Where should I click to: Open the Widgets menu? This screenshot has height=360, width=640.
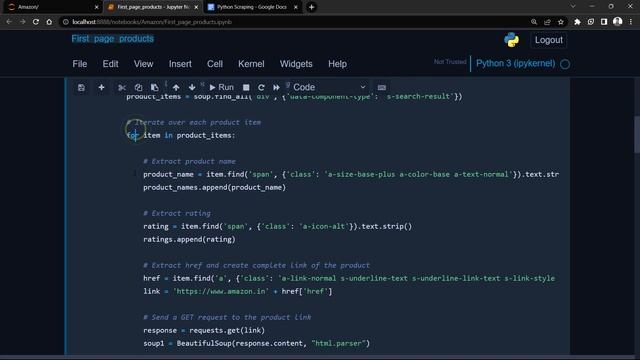(x=296, y=64)
